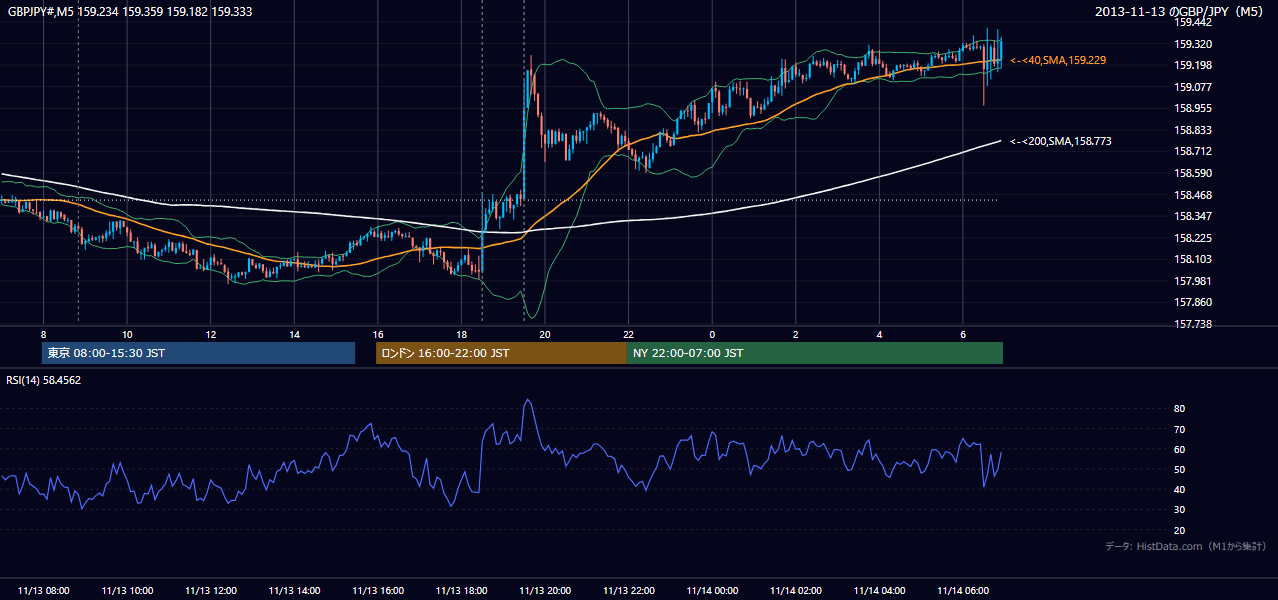The width and height of the screenshot is (1278, 600).
Task: Click the bottom time label 11/14 00:00
Action: click(x=712, y=591)
